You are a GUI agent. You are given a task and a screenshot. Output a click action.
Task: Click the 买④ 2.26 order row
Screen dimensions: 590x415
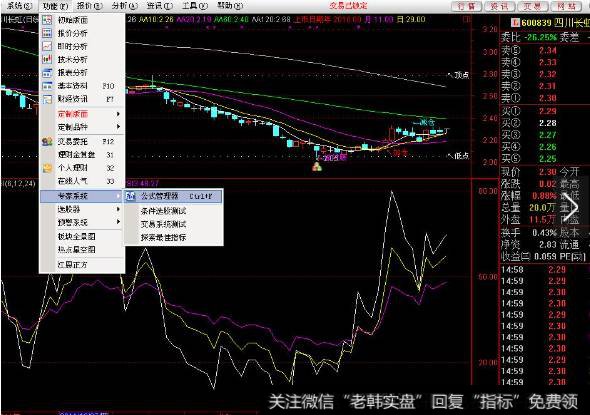[x=545, y=147]
